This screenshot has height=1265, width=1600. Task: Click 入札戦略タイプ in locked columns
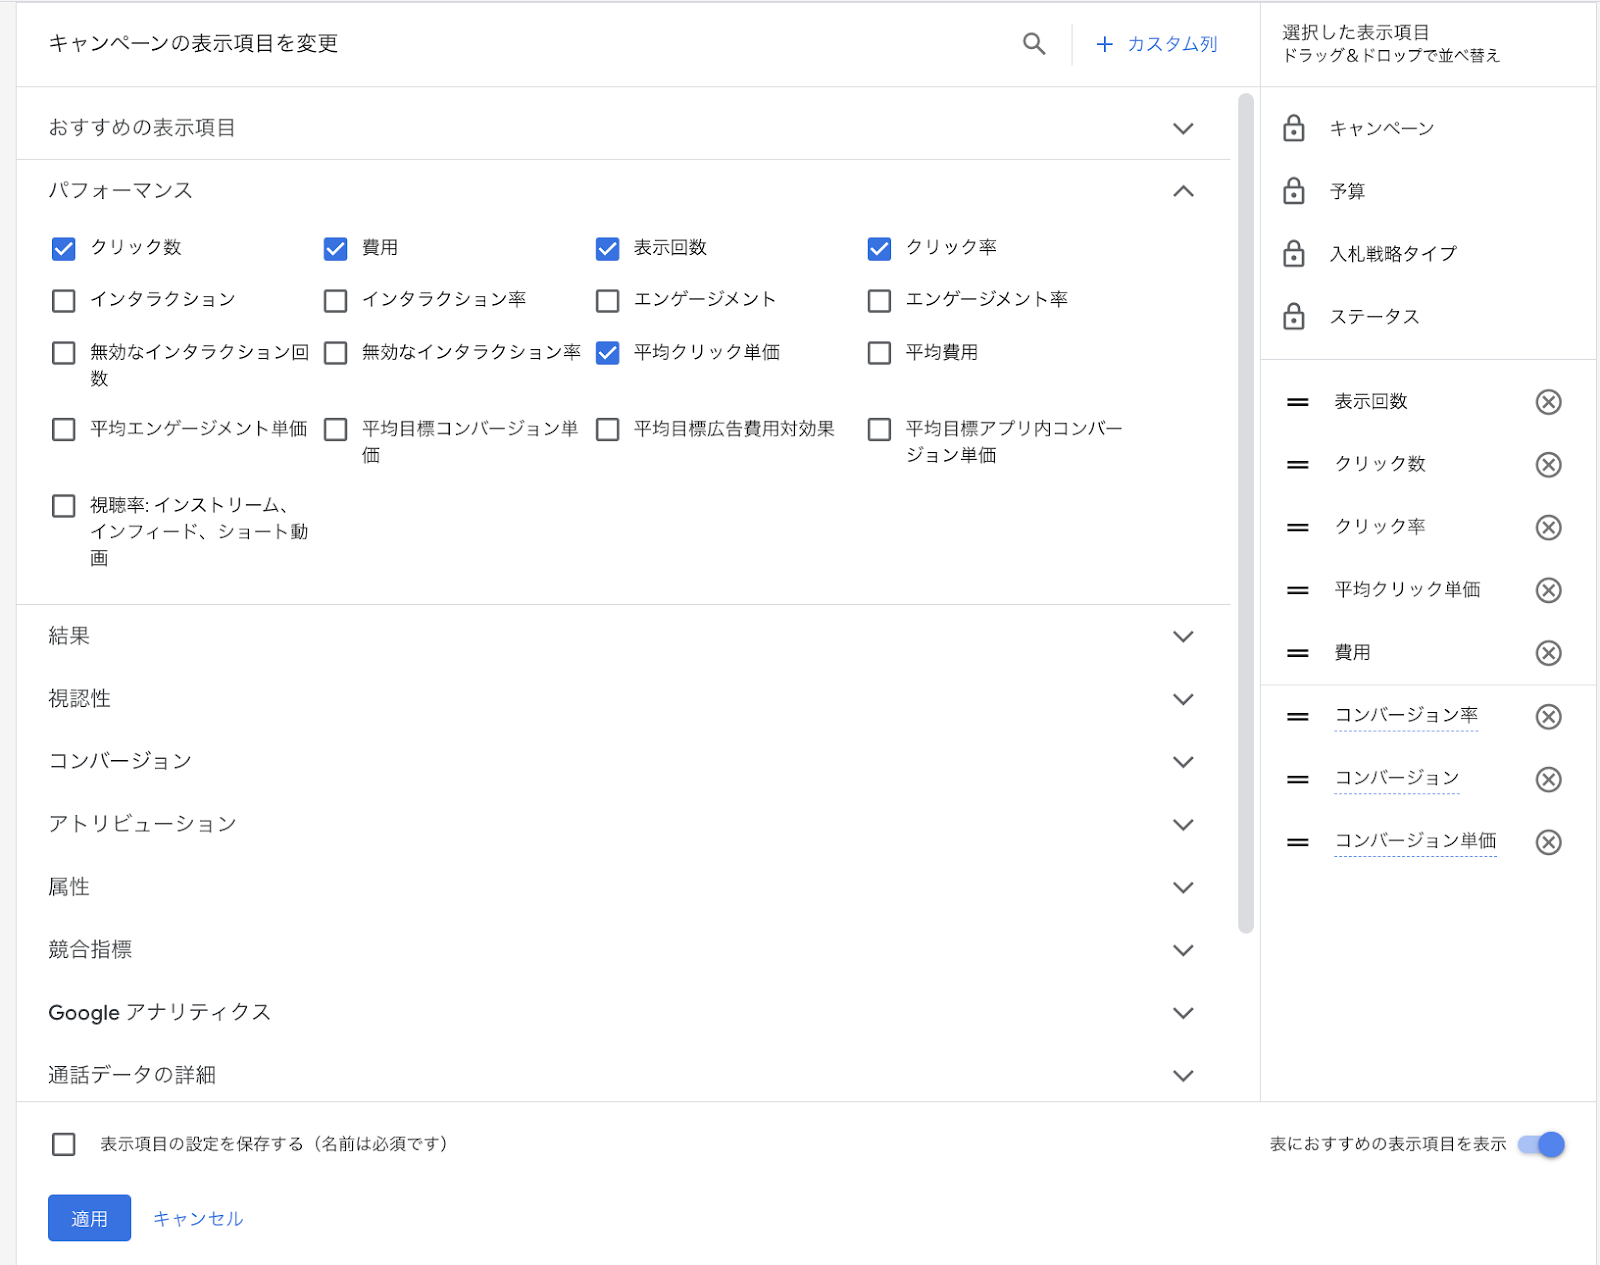1393,254
